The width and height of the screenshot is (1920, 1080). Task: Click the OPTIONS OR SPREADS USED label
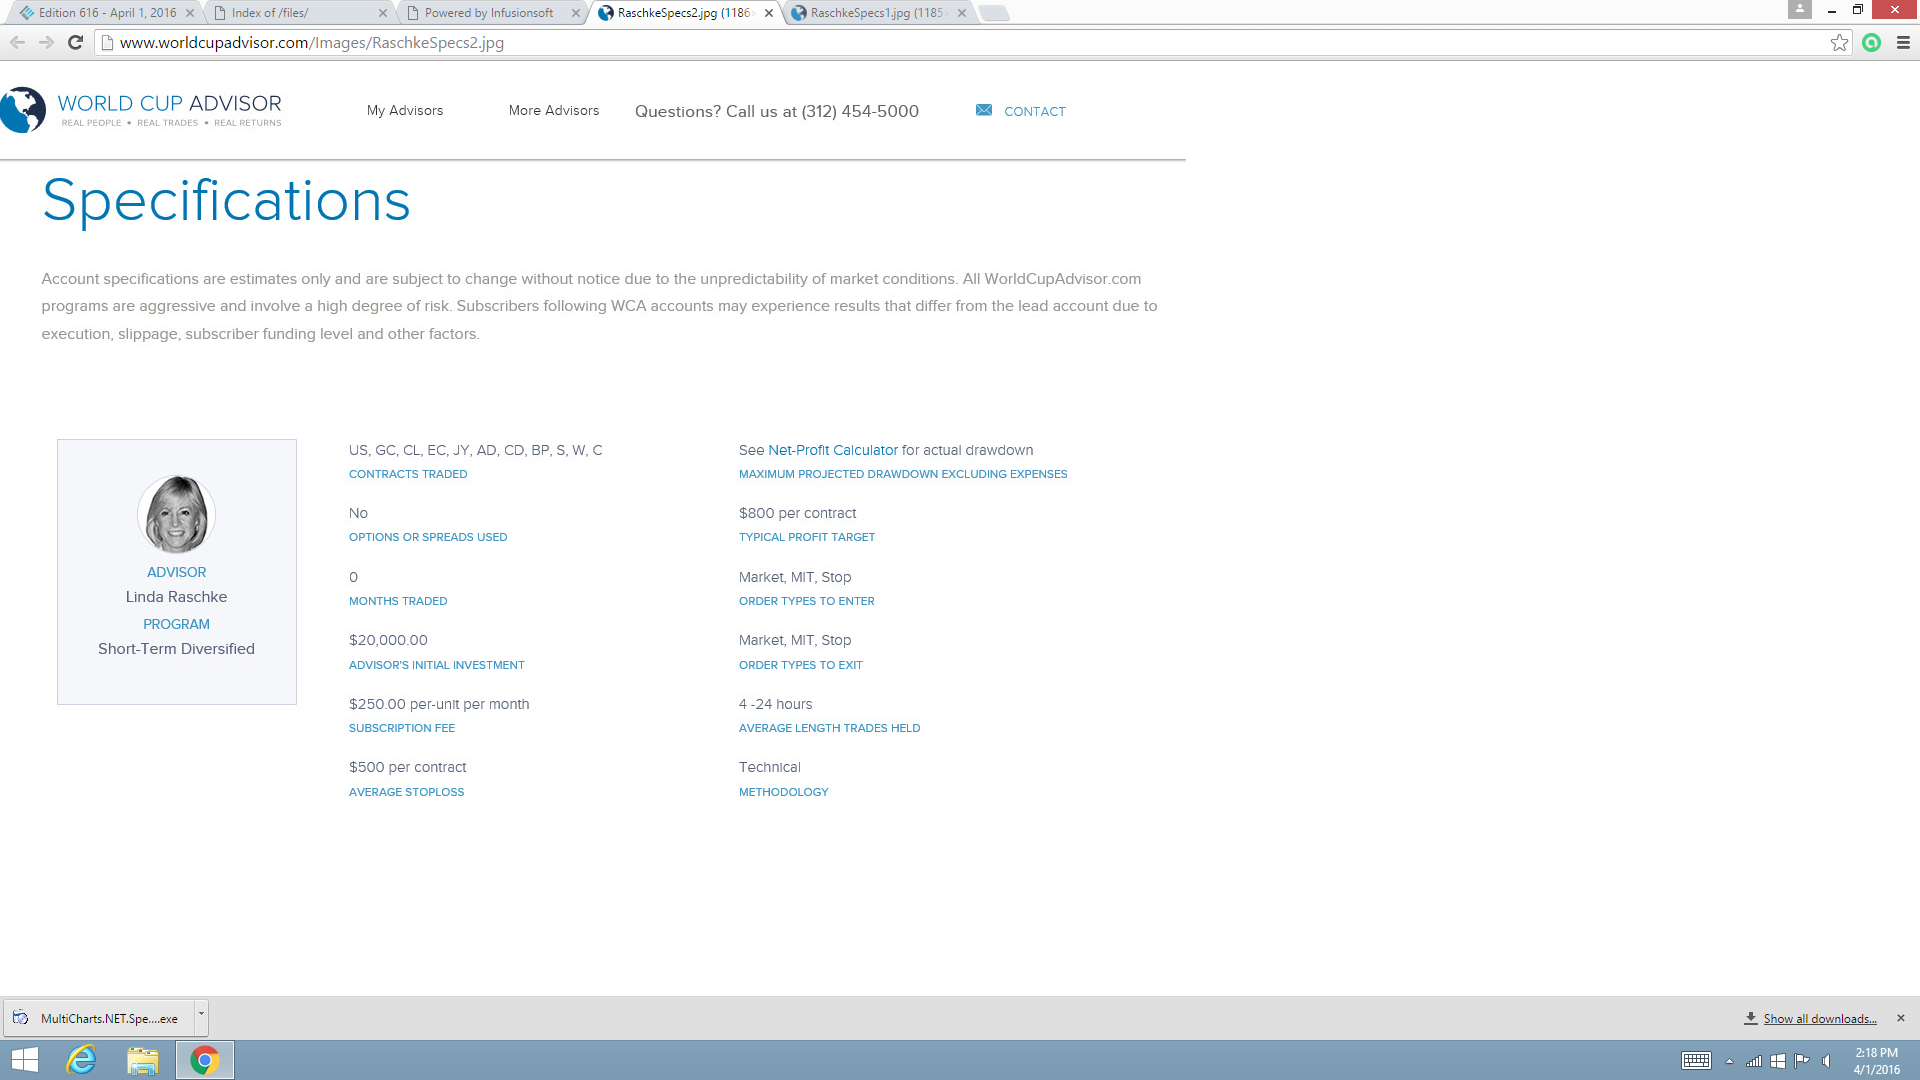pyautogui.click(x=428, y=537)
